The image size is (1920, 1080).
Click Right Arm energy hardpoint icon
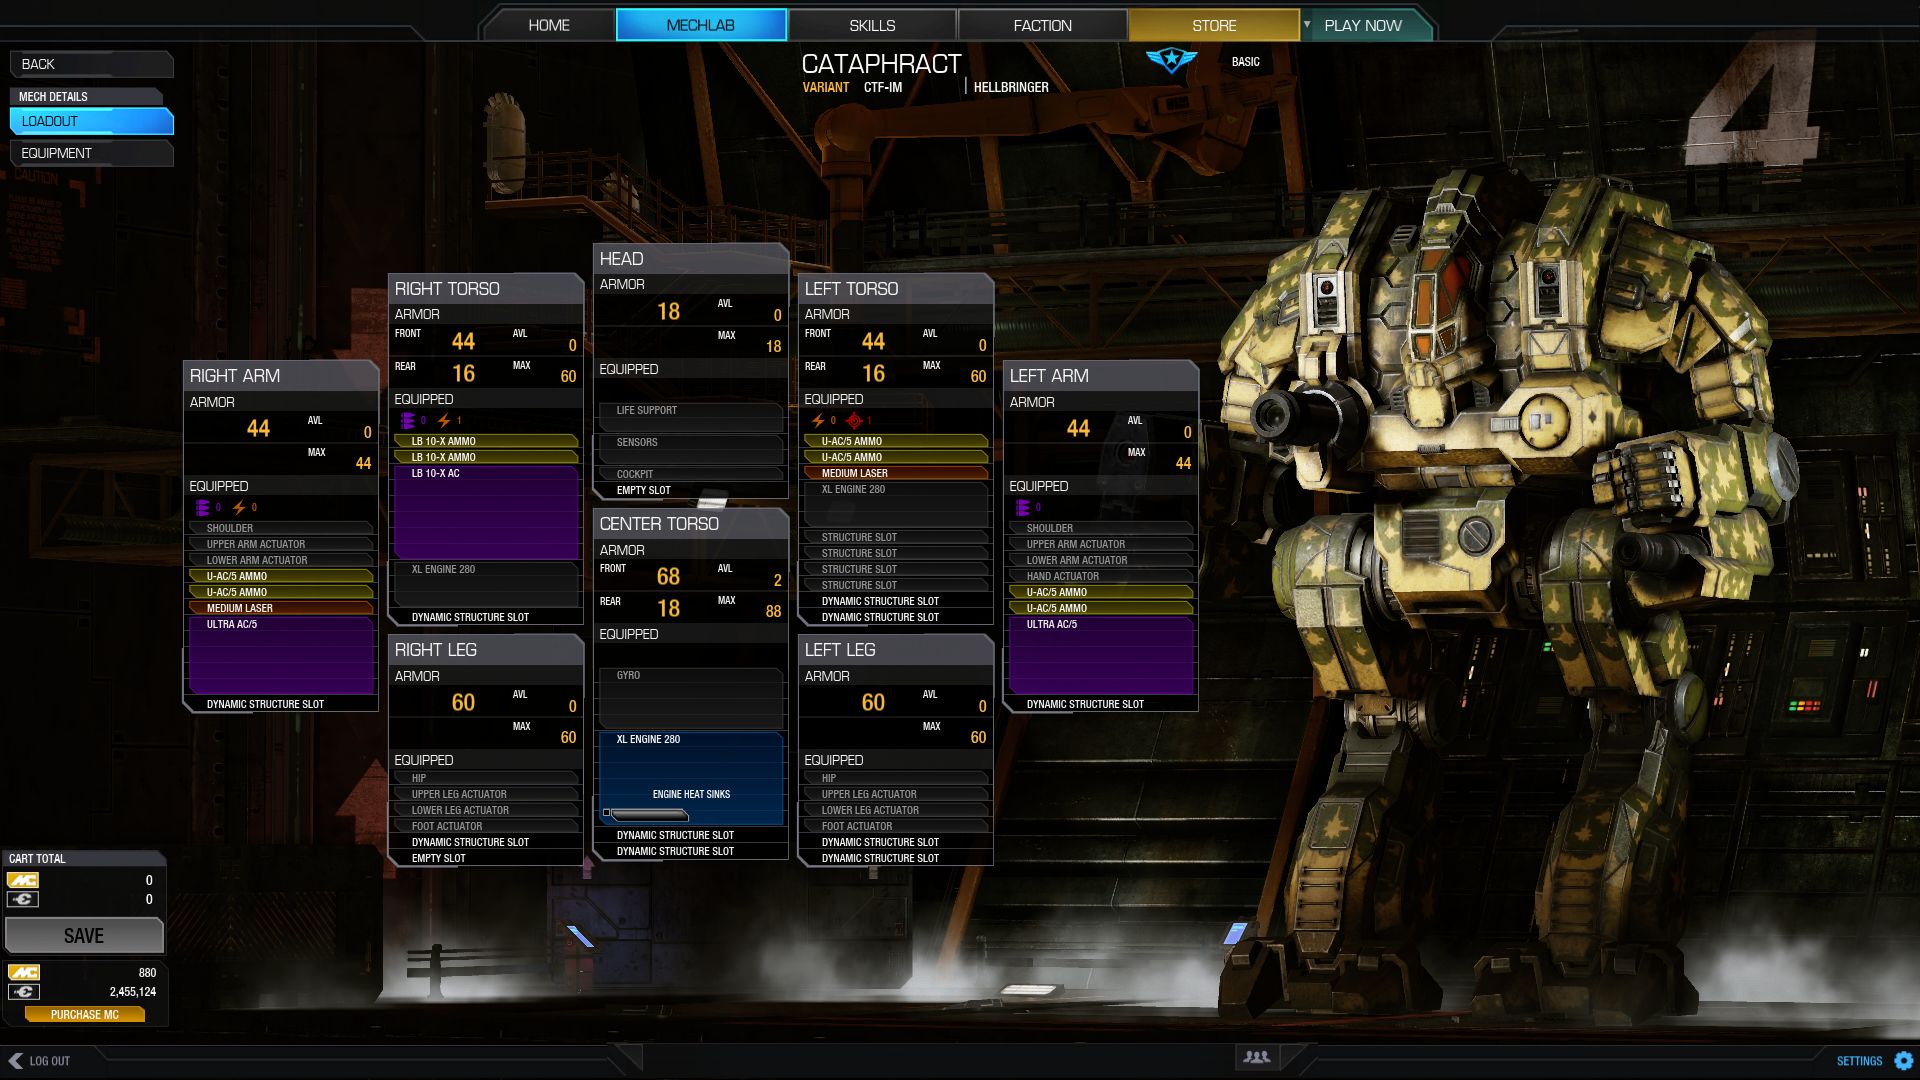[x=239, y=508]
